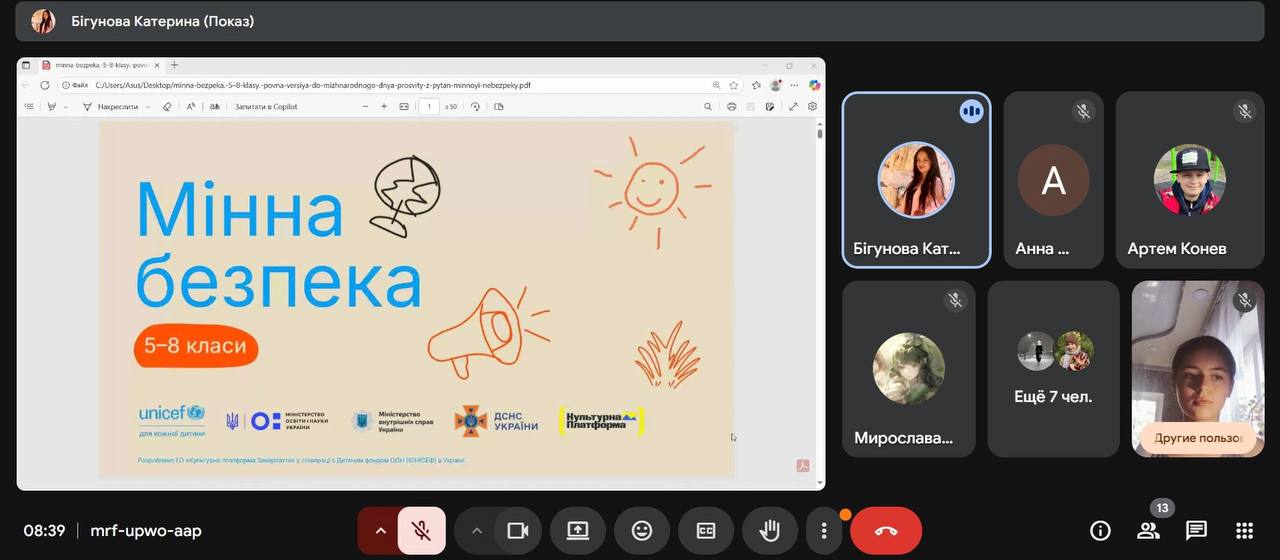
Task: Open the meeting details info icon
Action: pyautogui.click(x=1100, y=531)
